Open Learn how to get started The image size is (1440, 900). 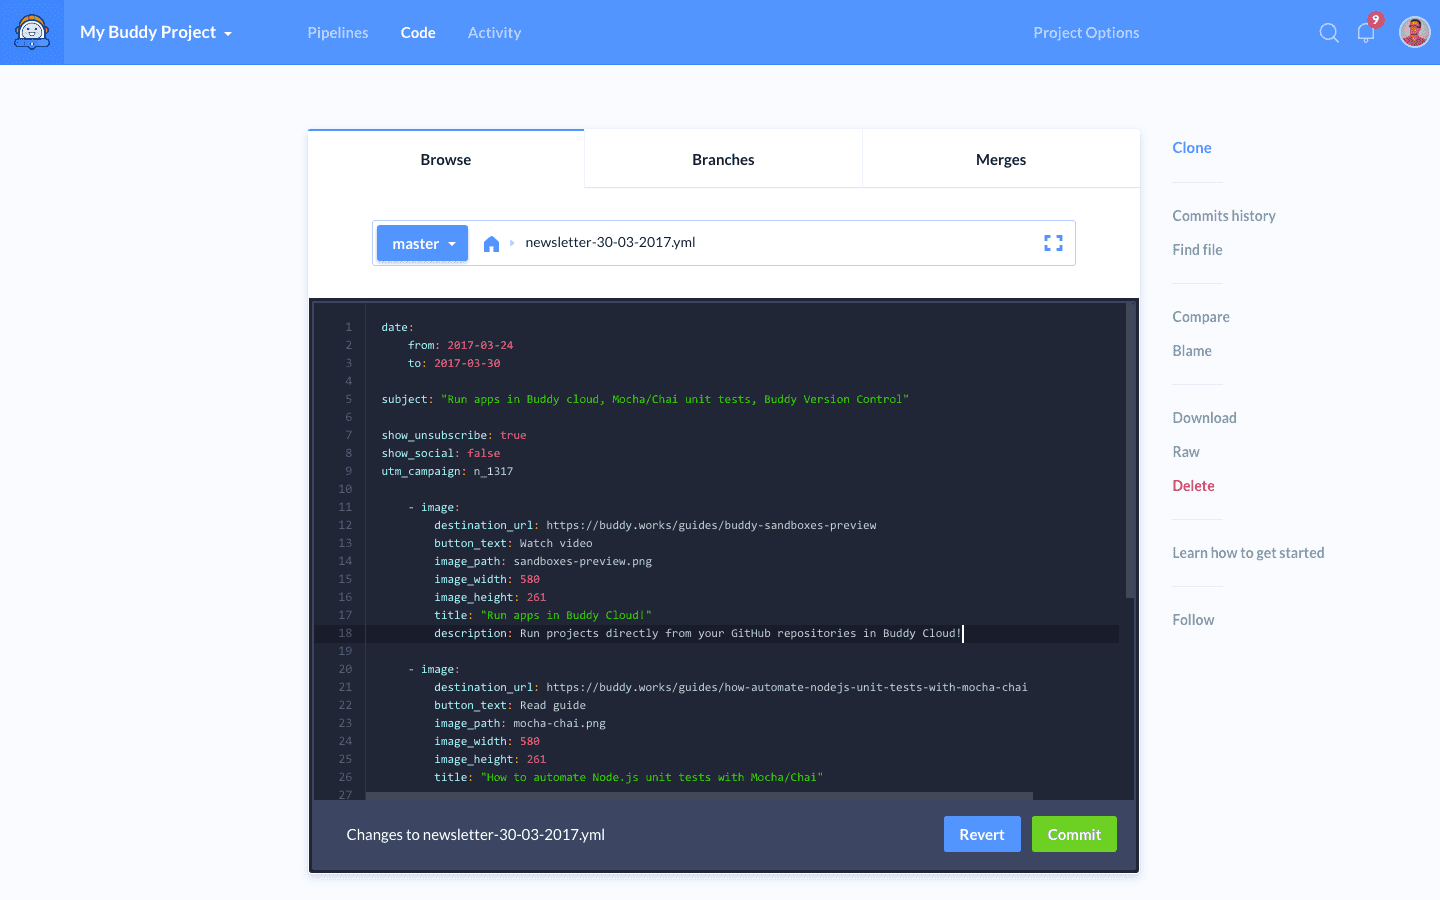coord(1248,553)
